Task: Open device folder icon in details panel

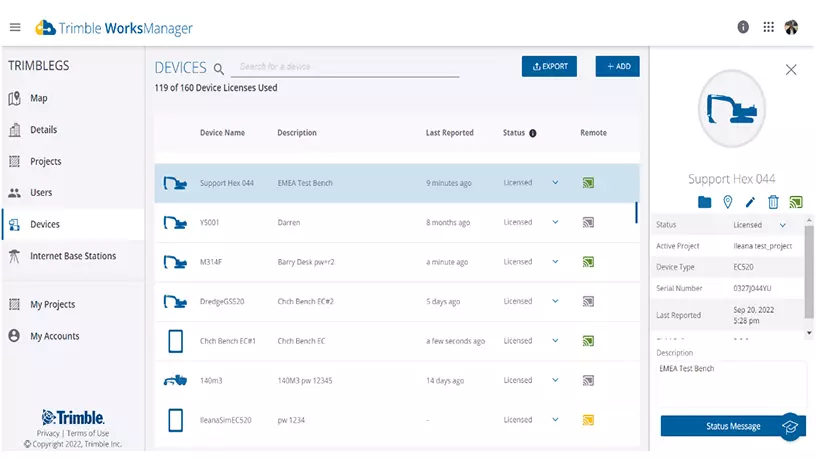Action: pyautogui.click(x=704, y=202)
